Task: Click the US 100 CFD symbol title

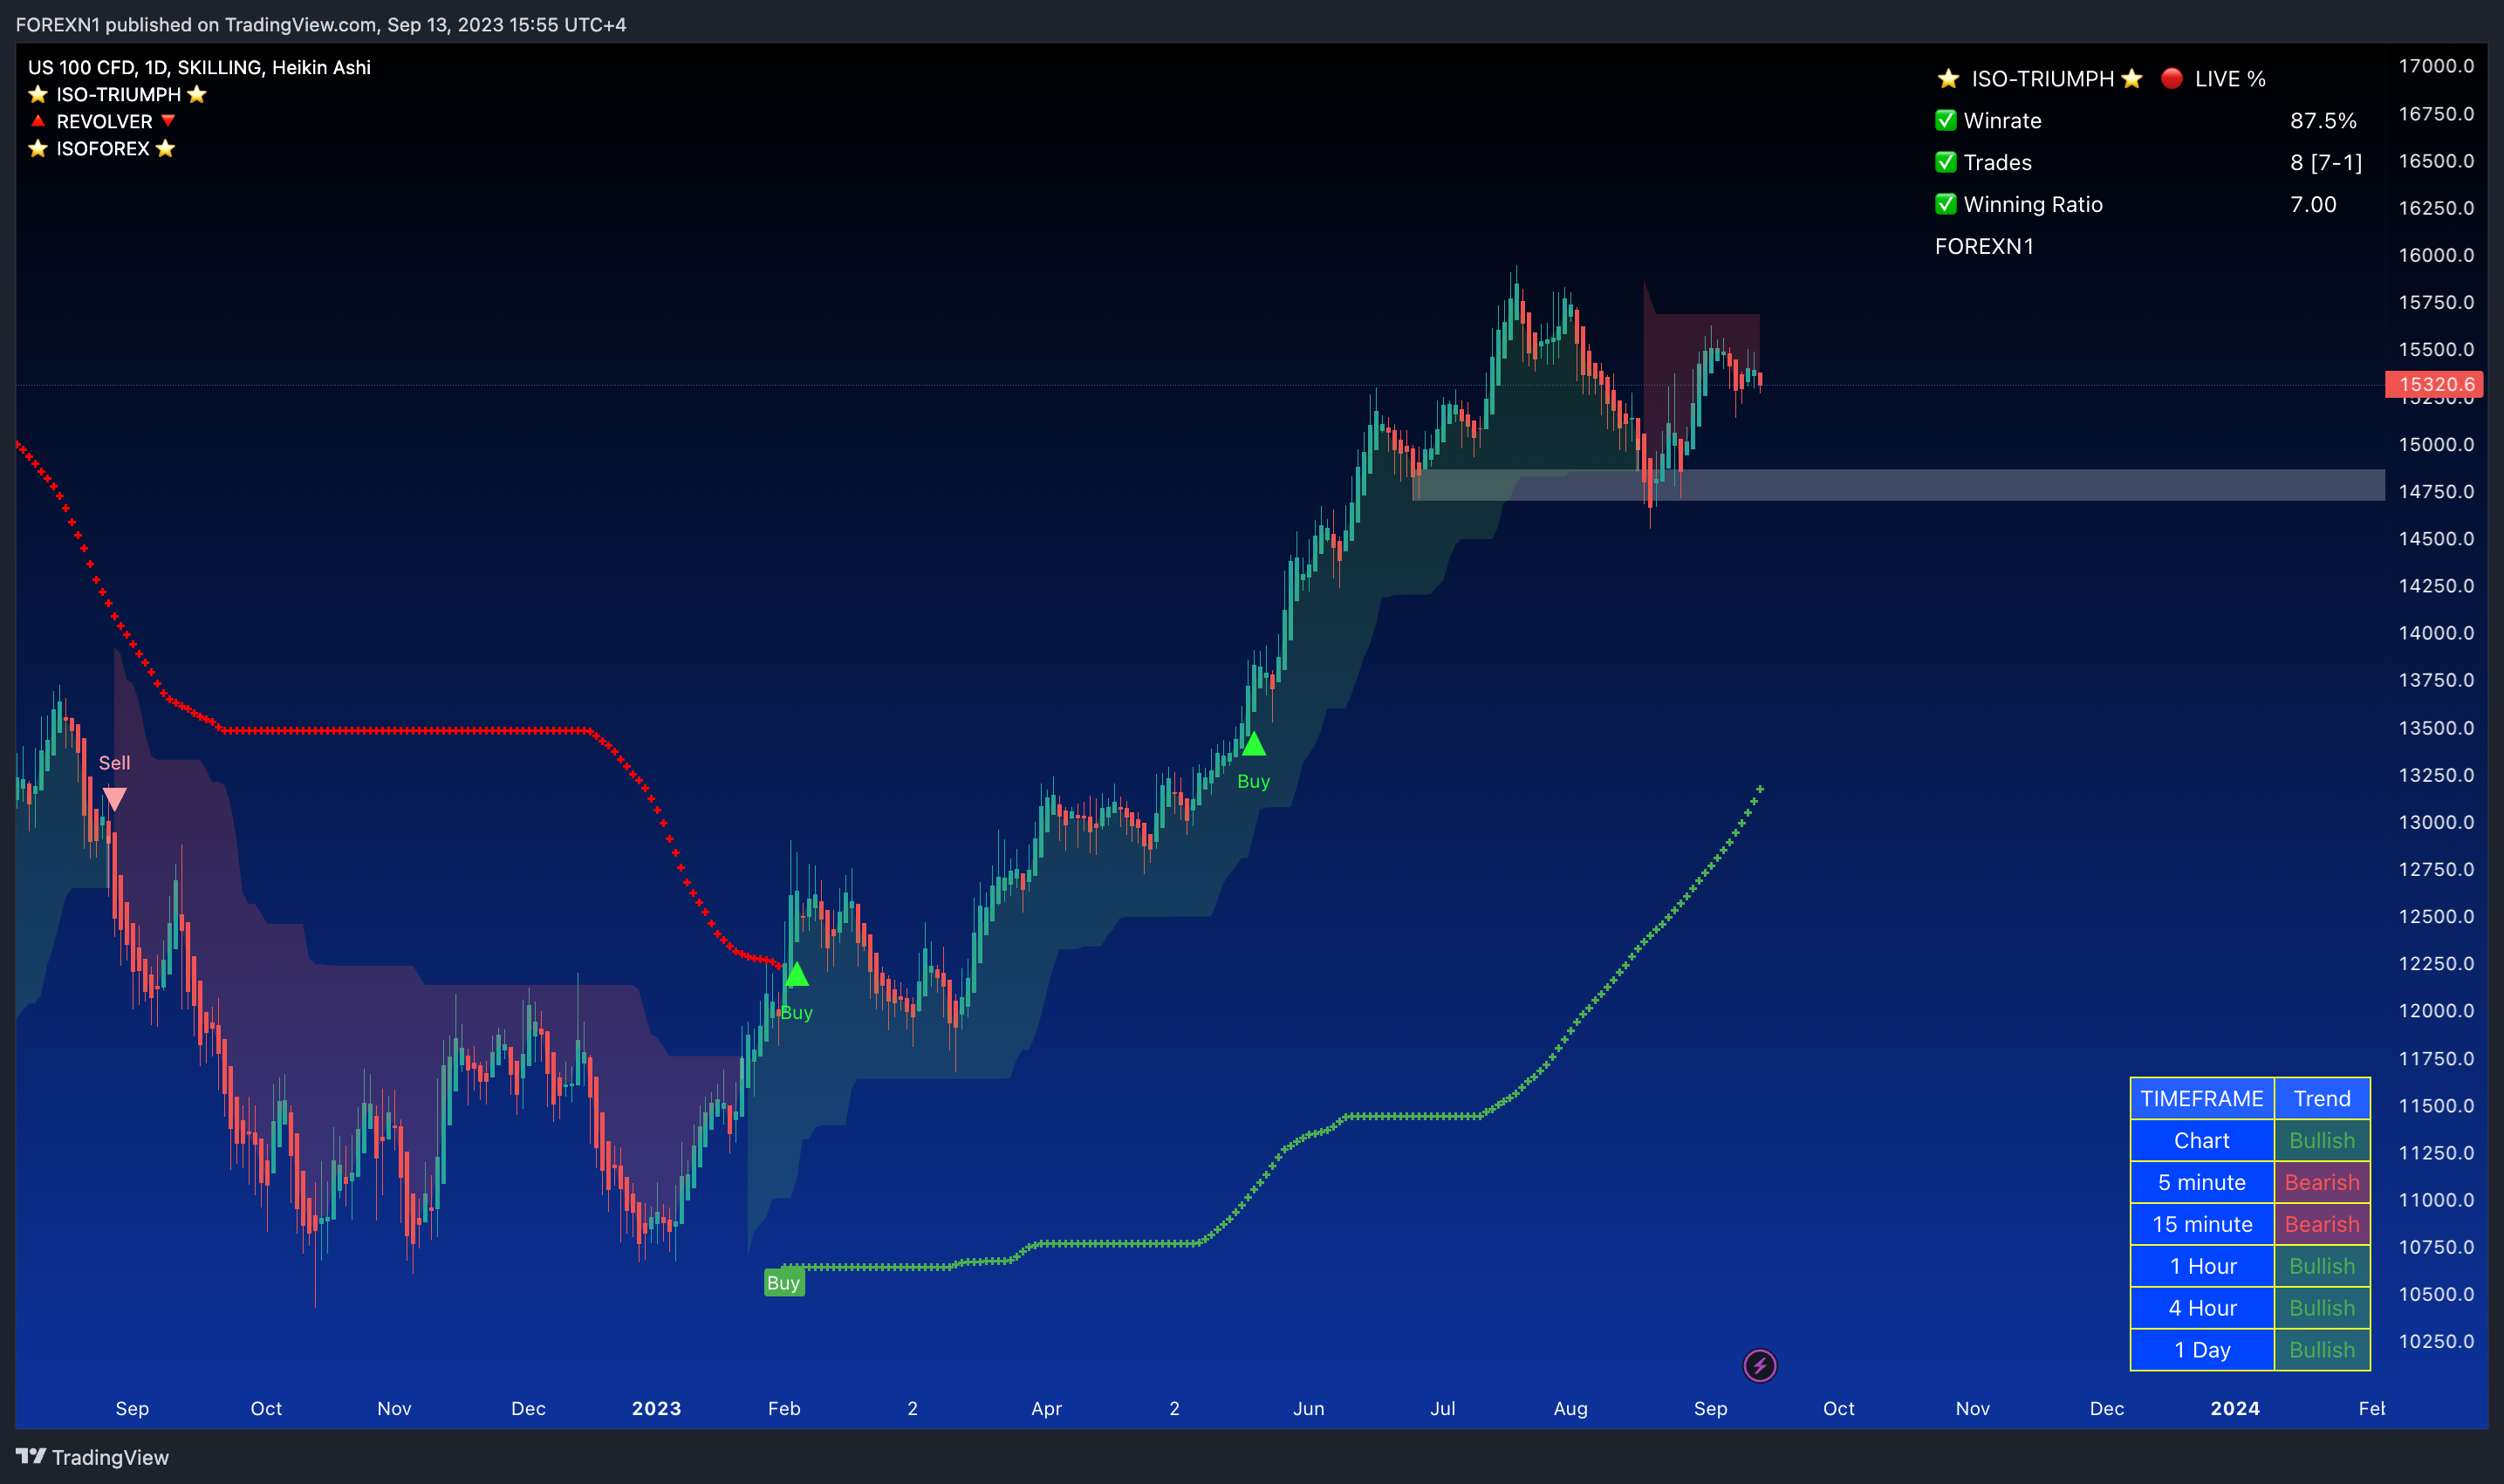Action: (x=199, y=67)
